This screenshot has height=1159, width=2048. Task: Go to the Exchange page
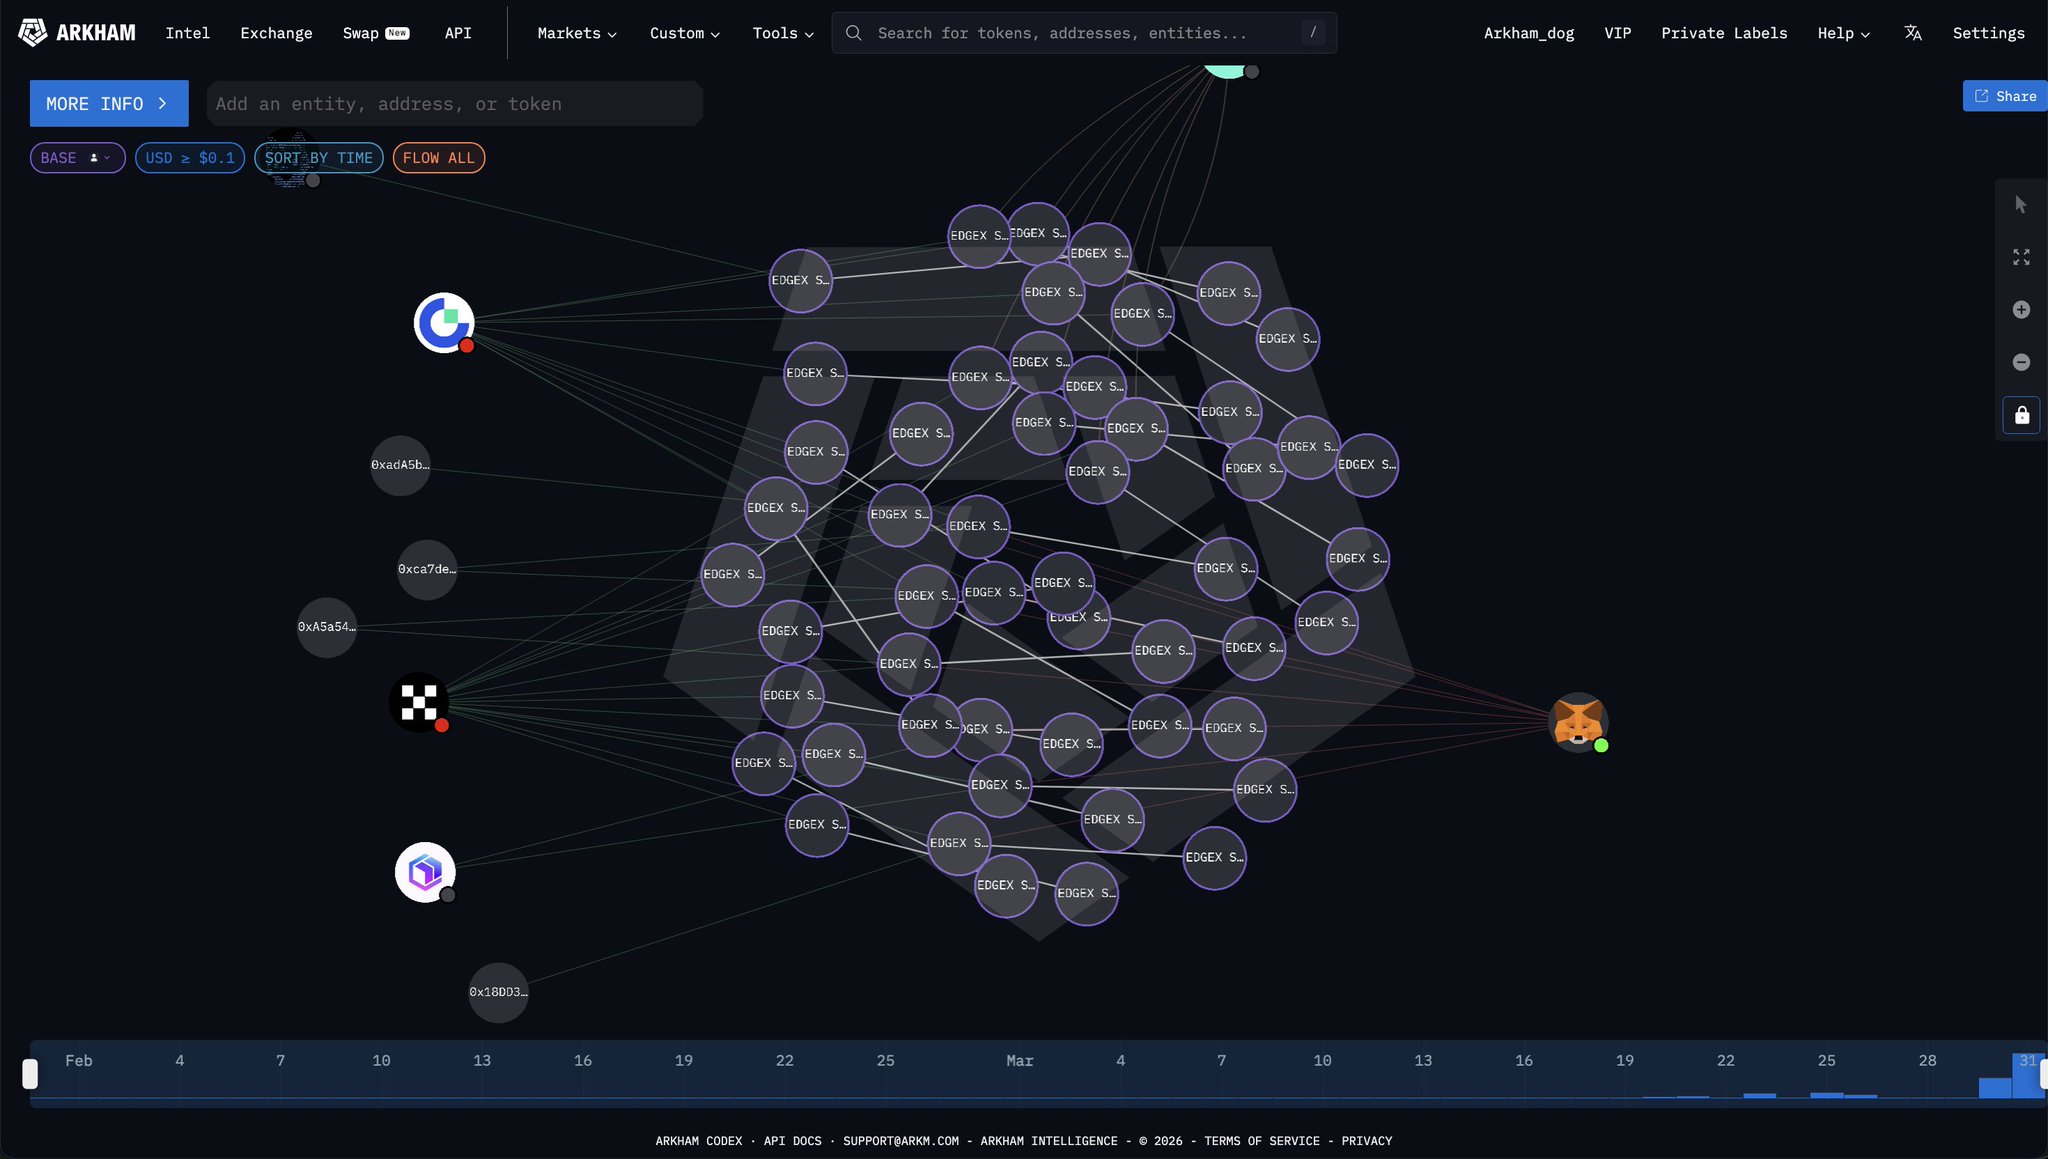tap(276, 33)
